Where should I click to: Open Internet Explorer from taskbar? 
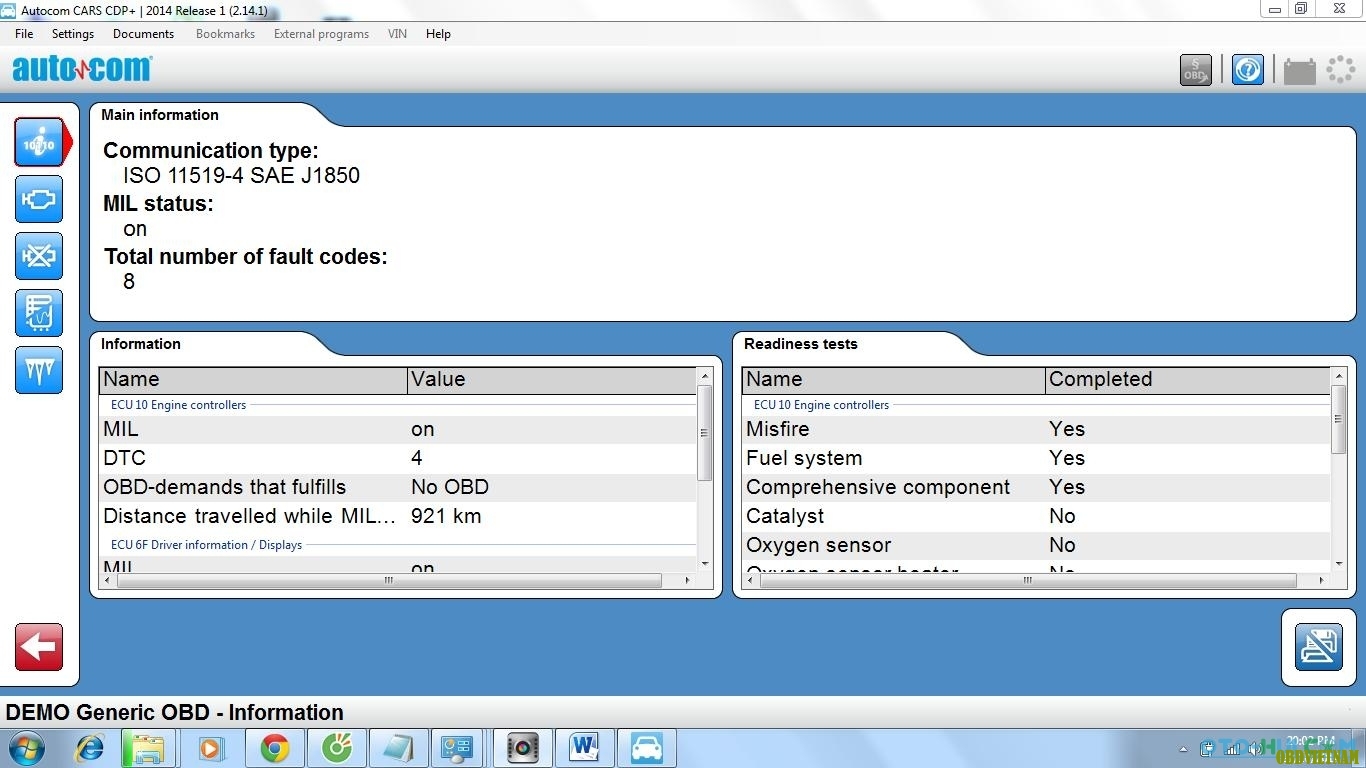(x=90, y=748)
